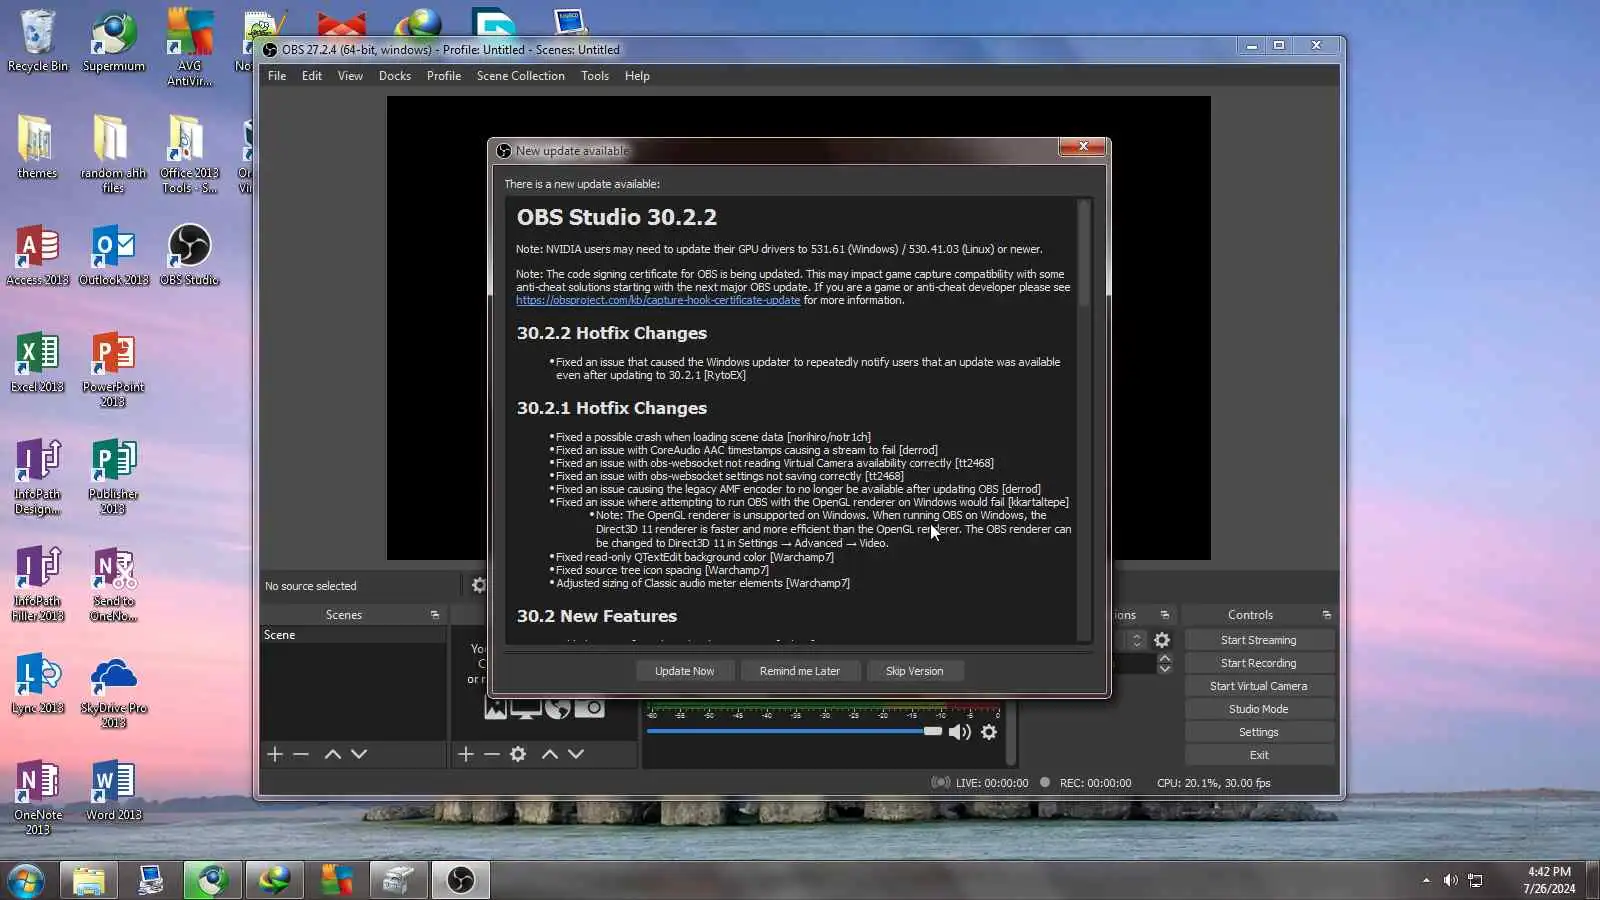
Task: Open the Publisher 2013 desktop shortcut
Action: [x=113, y=476]
